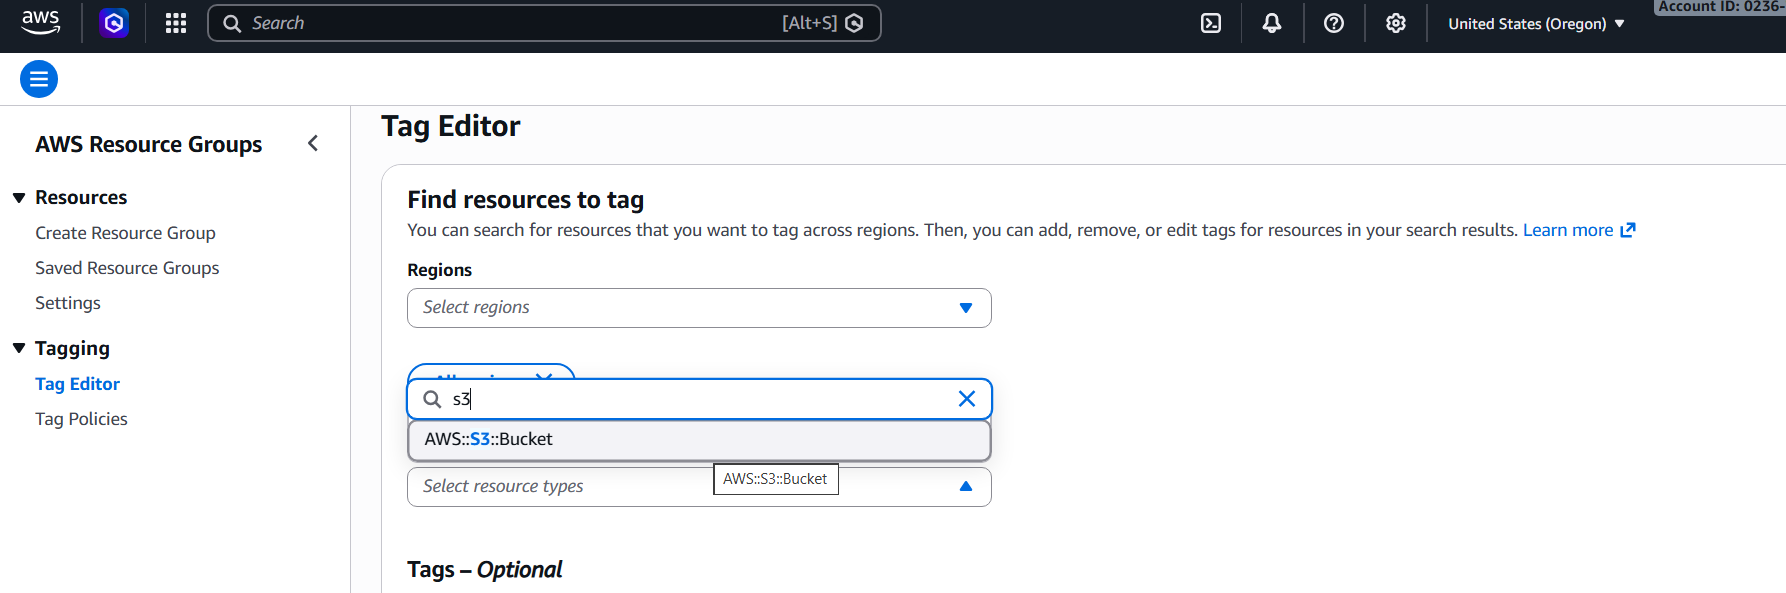Image resolution: width=1786 pixels, height=593 pixels.
Task: Collapse the Resources section
Action: coord(19,198)
